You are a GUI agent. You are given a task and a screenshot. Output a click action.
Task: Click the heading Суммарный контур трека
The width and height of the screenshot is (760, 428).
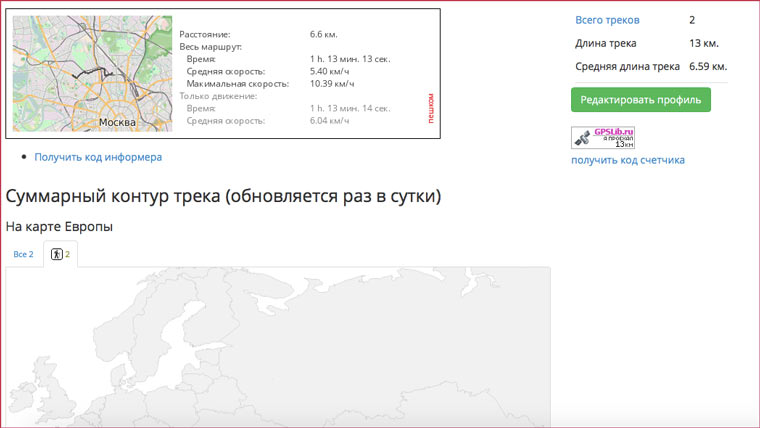tap(223, 196)
